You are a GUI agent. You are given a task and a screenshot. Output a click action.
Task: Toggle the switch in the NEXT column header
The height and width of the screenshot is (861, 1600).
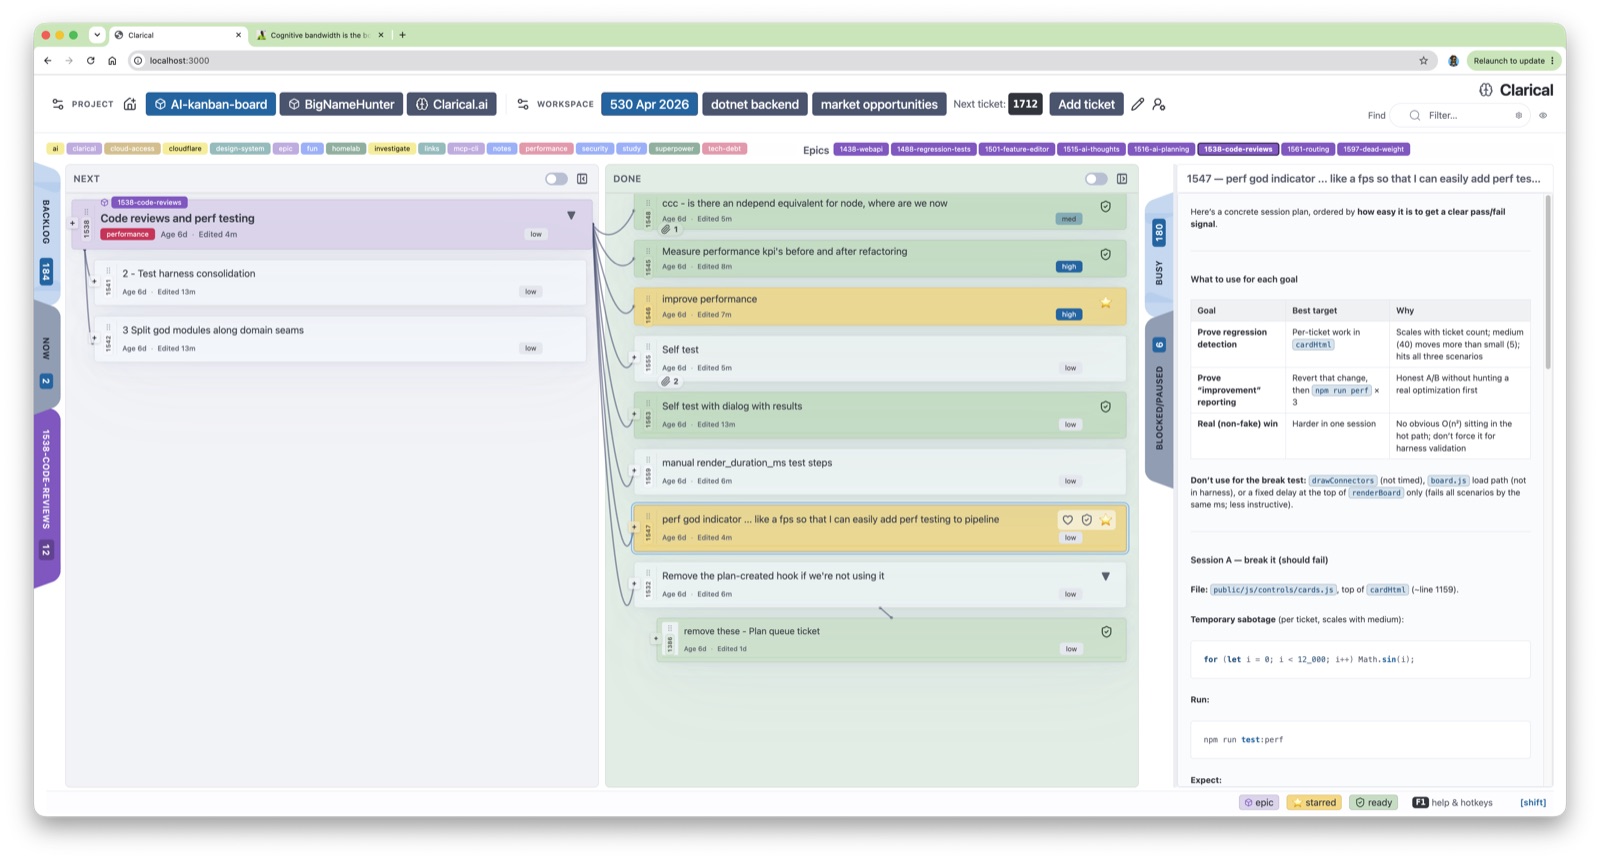coord(556,179)
